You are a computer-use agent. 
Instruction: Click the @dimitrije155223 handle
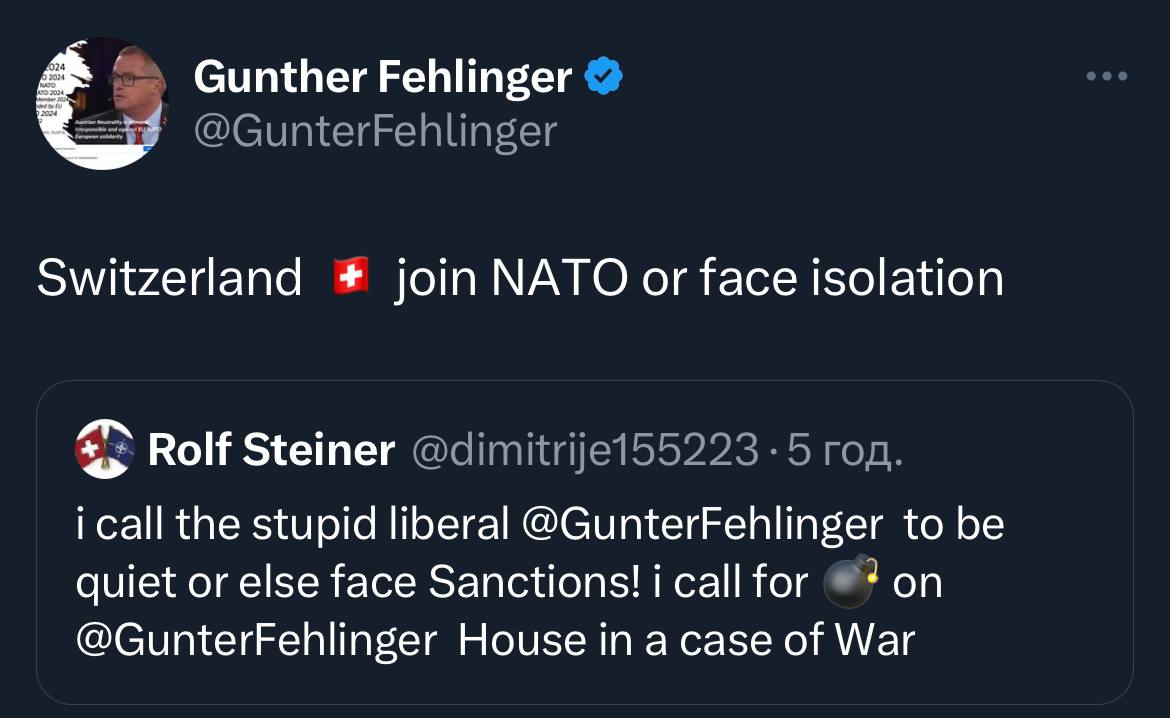585,451
